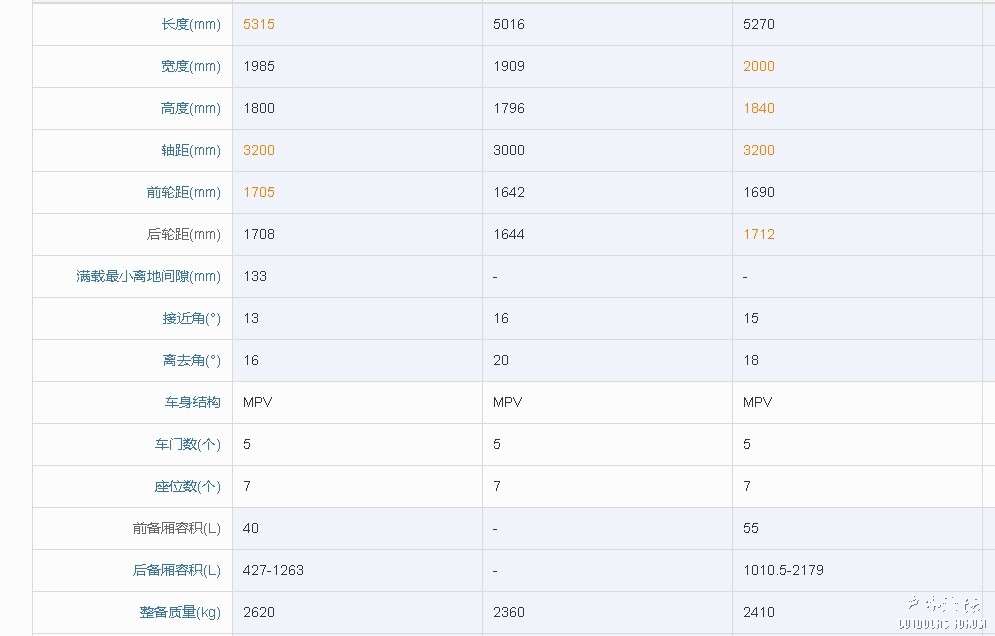This screenshot has width=995, height=636.
Task: Click the 后备厢容积(L) row label
Action: (176, 570)
